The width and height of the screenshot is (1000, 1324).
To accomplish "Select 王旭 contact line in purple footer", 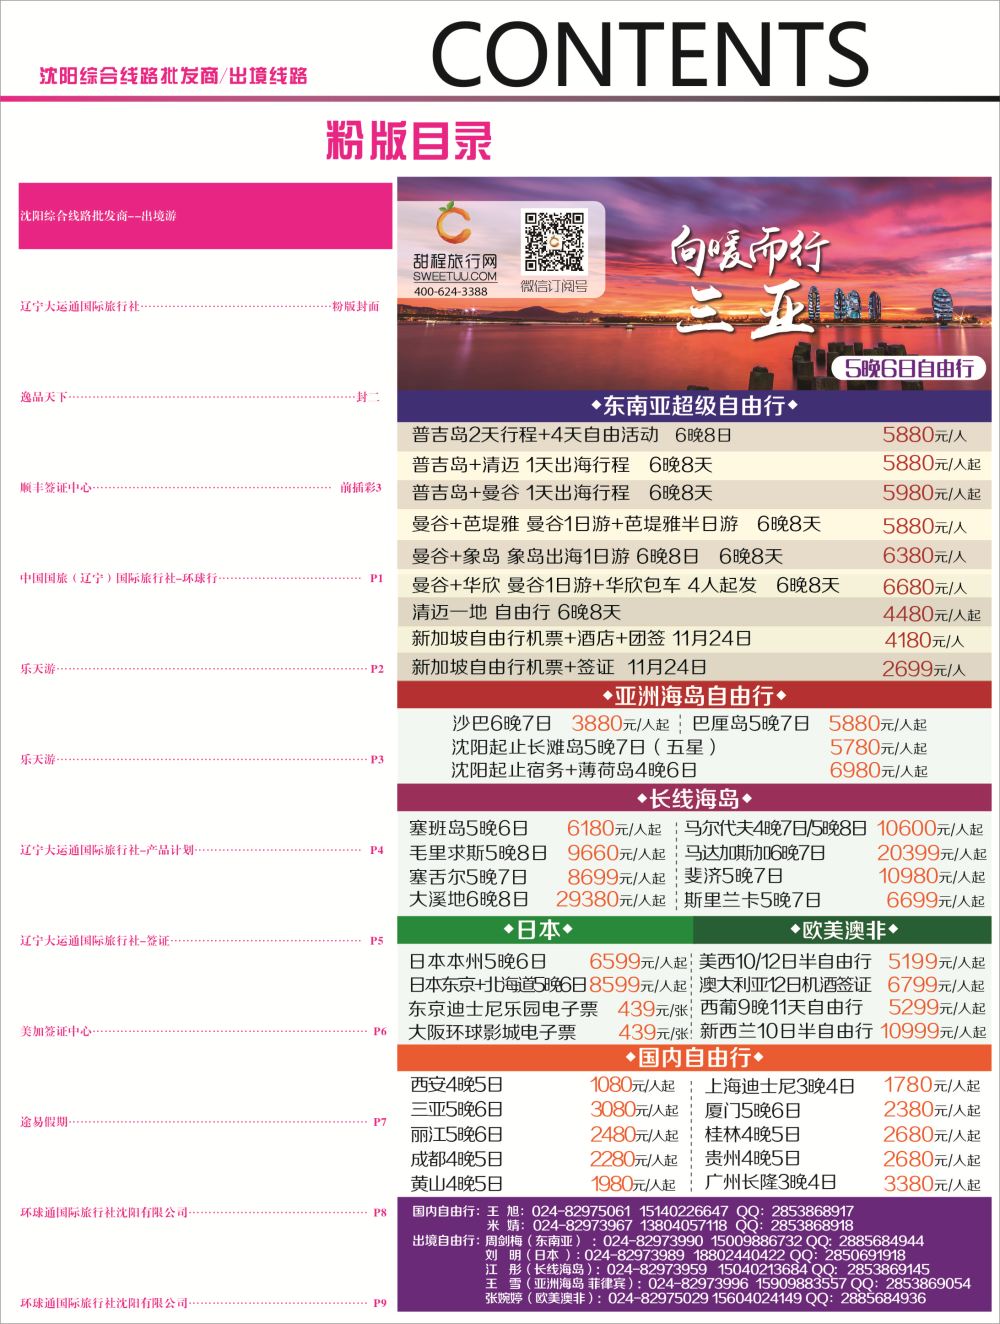I will [633, 1211].
